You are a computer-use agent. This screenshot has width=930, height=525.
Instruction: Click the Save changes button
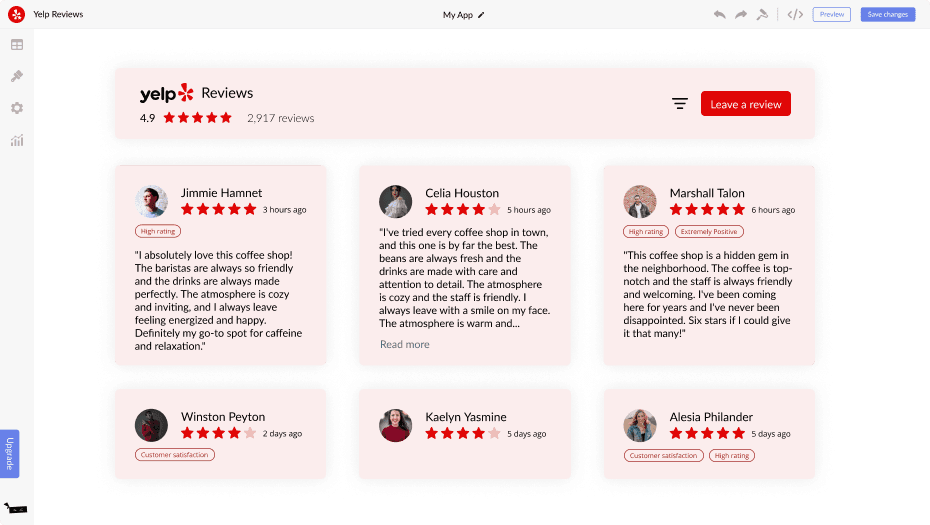click(x=888, y=14)
